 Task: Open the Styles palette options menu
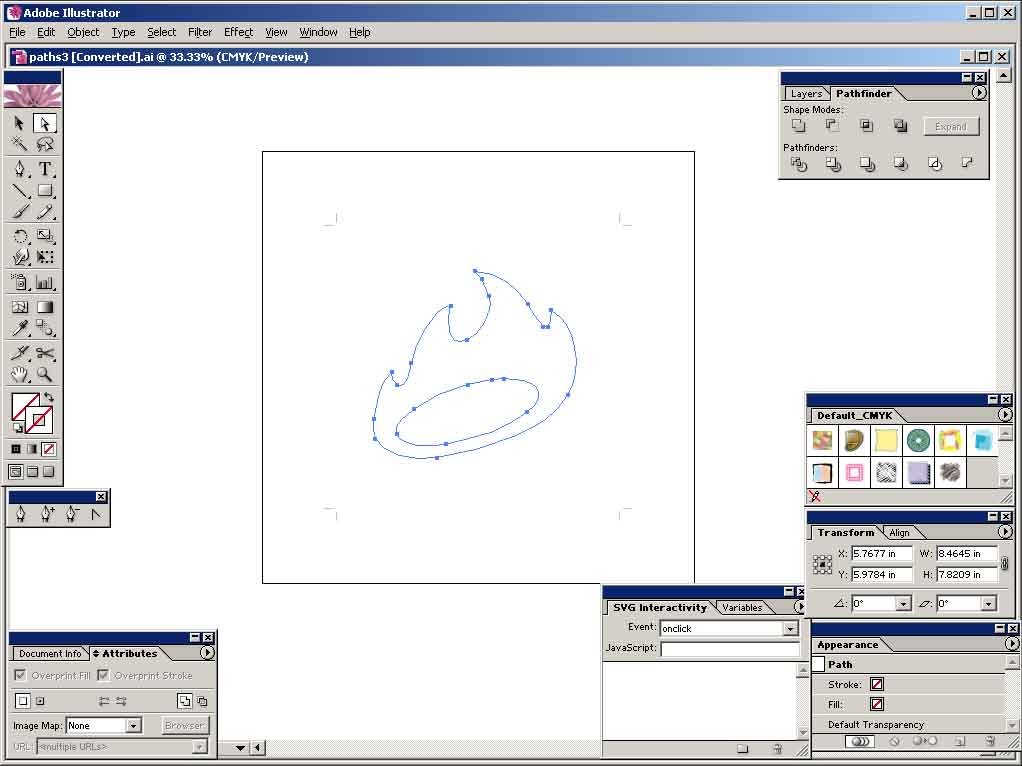tap(1005, 415)
